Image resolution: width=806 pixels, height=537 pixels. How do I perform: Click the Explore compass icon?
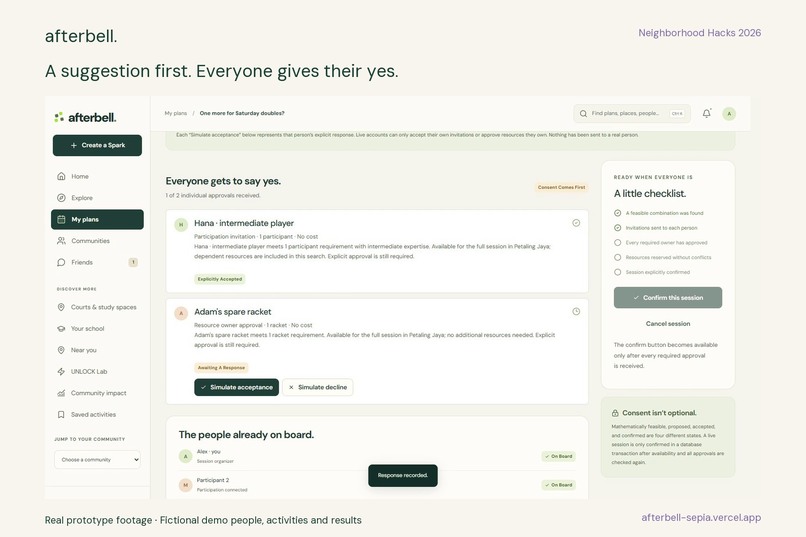(61, 198)
